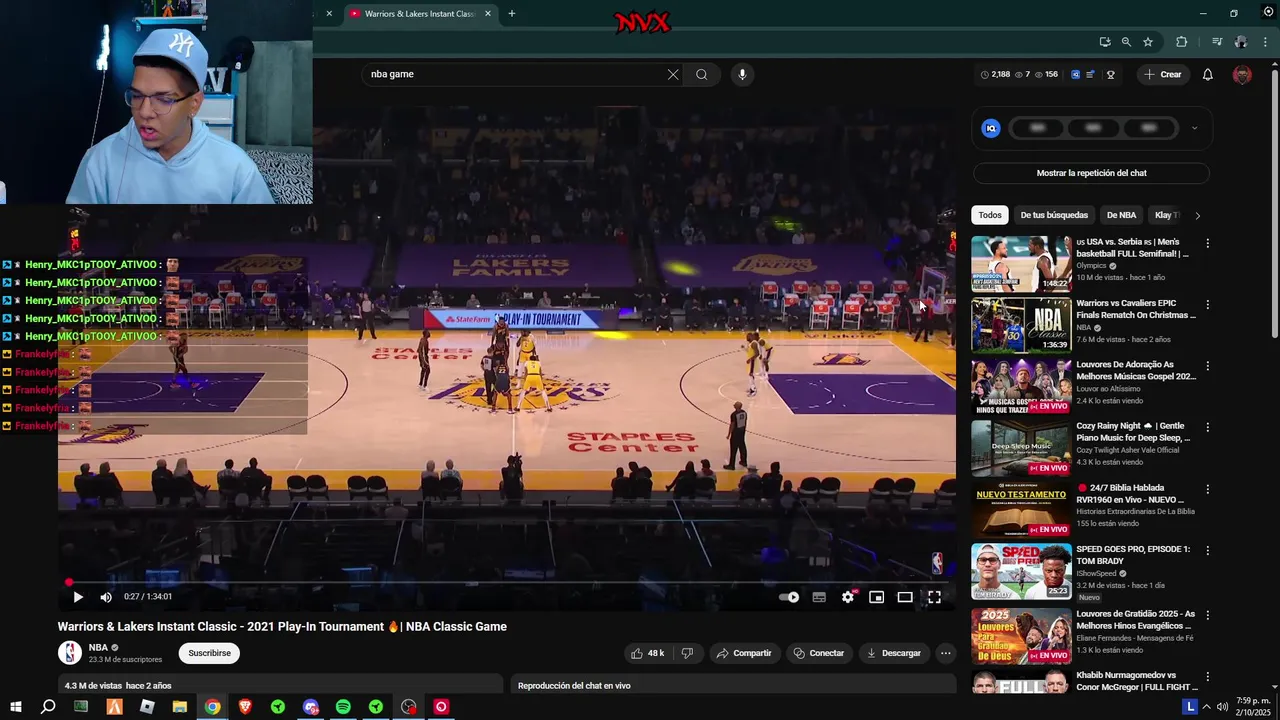1280x720 pixels.
Task: Select the 'De tus búsquedas' chip
Action: point(1054,215)
